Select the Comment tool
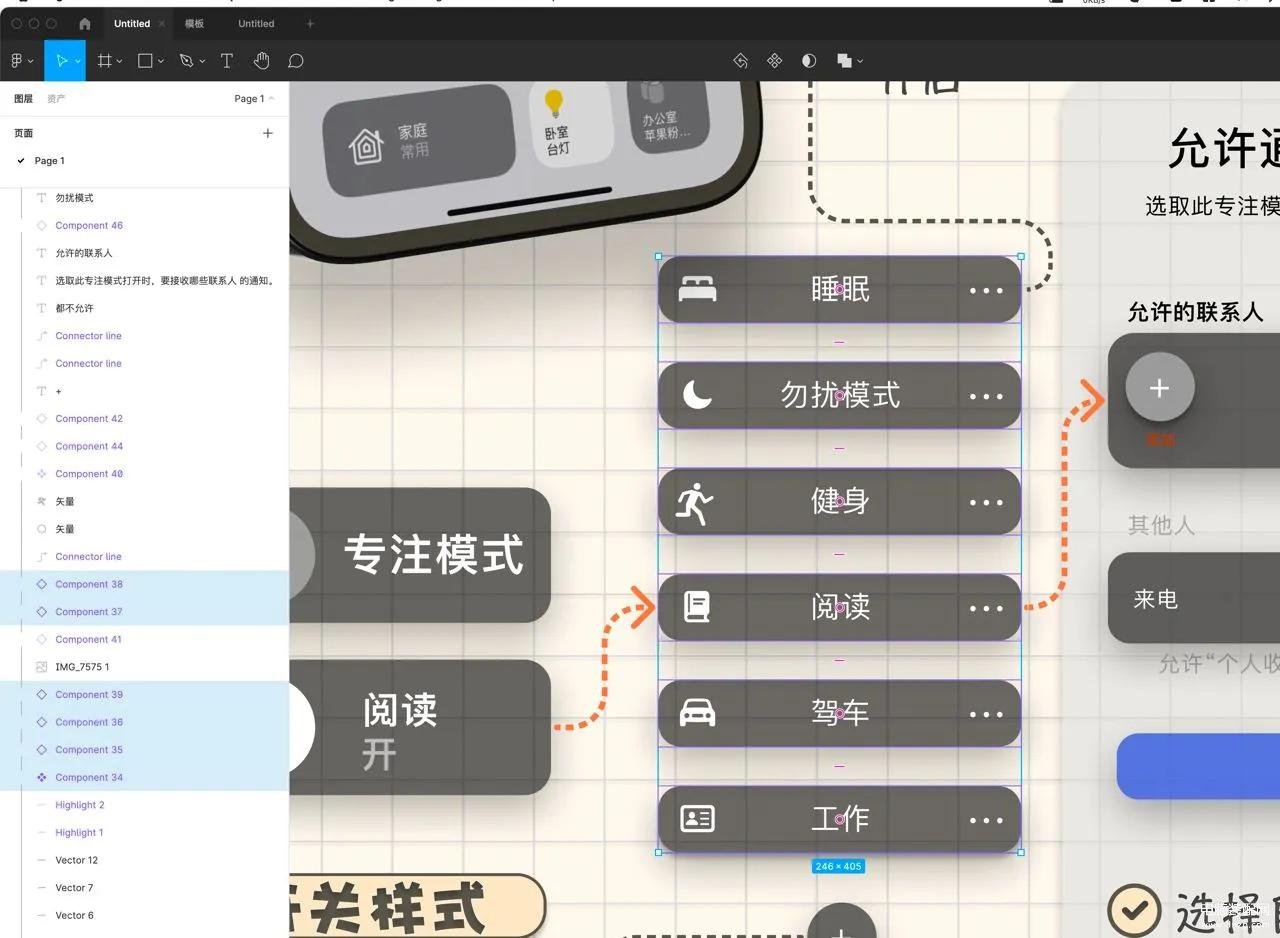1280x938 pixels. [296, 61]
